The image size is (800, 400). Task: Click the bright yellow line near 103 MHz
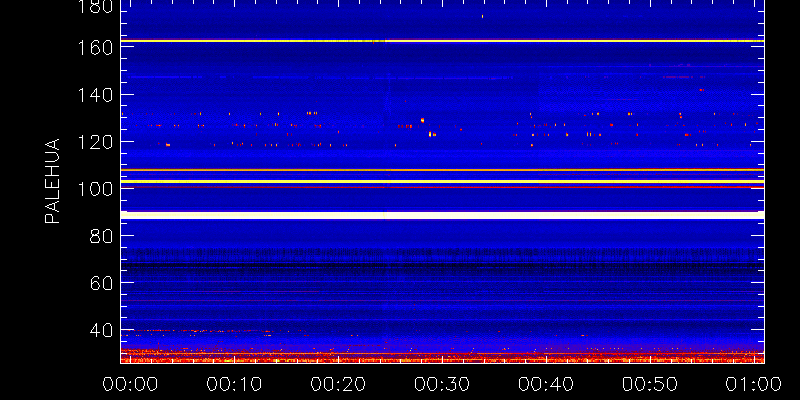tap(442, 181)
